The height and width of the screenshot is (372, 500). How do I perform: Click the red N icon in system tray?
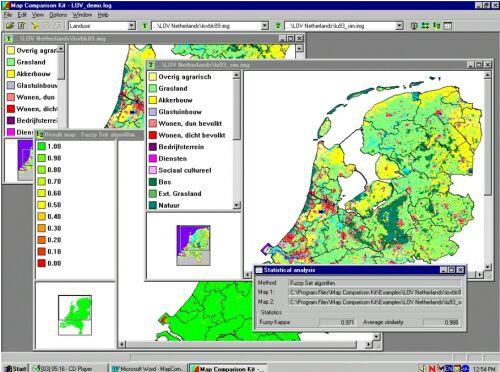[x=432, y=368]
